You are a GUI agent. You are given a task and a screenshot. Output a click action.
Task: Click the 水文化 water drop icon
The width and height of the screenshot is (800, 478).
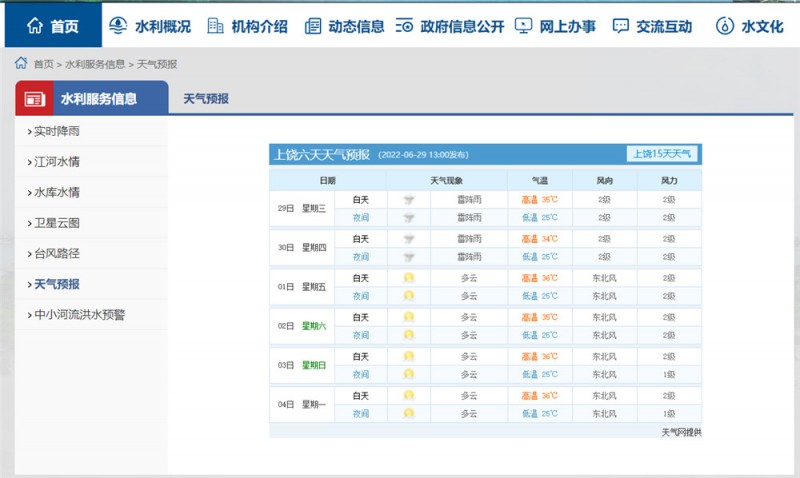click(x=724, y=26)
